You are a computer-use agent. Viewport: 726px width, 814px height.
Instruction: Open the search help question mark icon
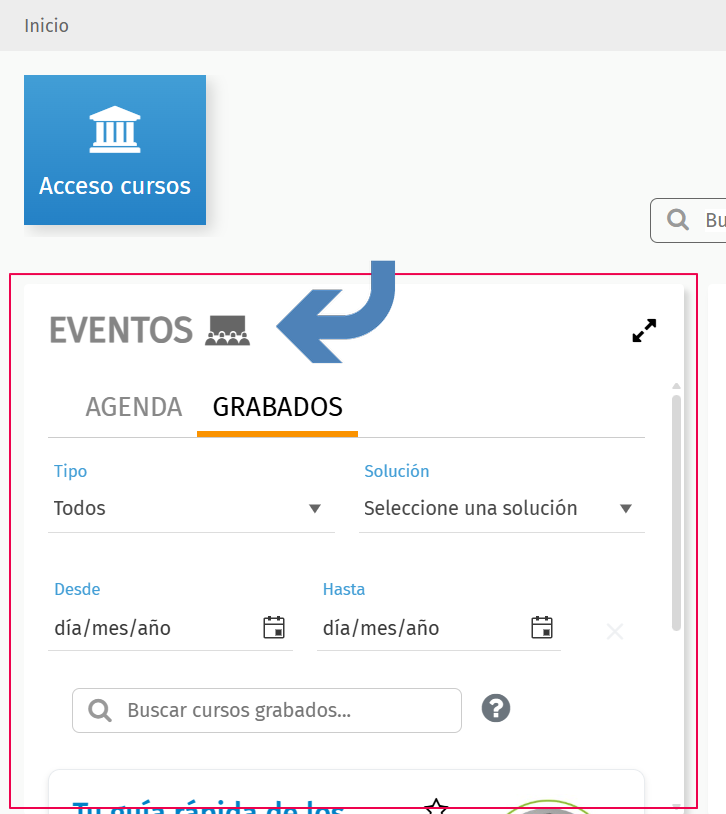pyautogui.click(x=496, y=709)
